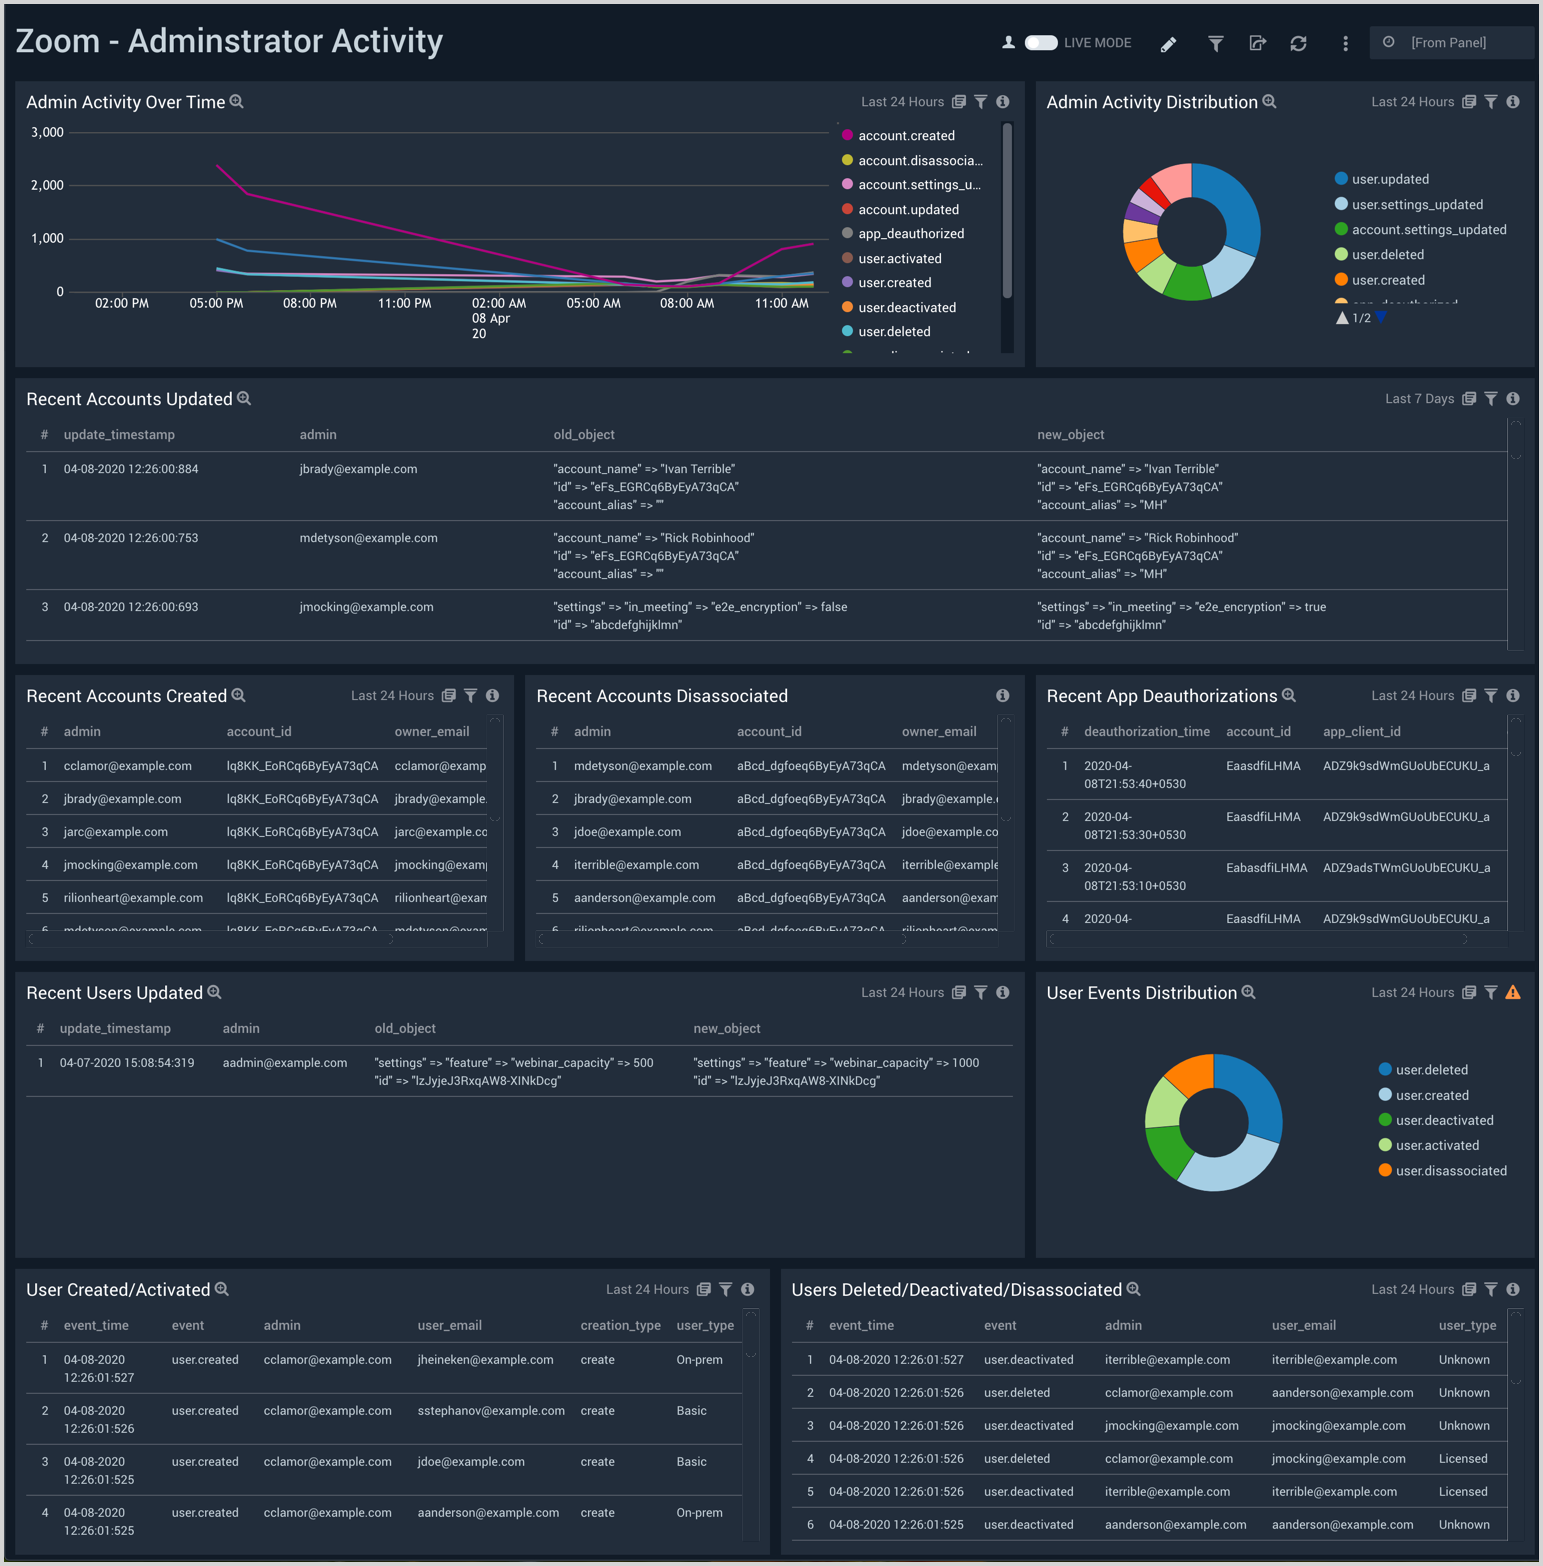Screen dimensions: 1543x1566
Task: Open the Last 7 Days time range on Recent Accounts Updated
Action: (x=1419, y=398)
